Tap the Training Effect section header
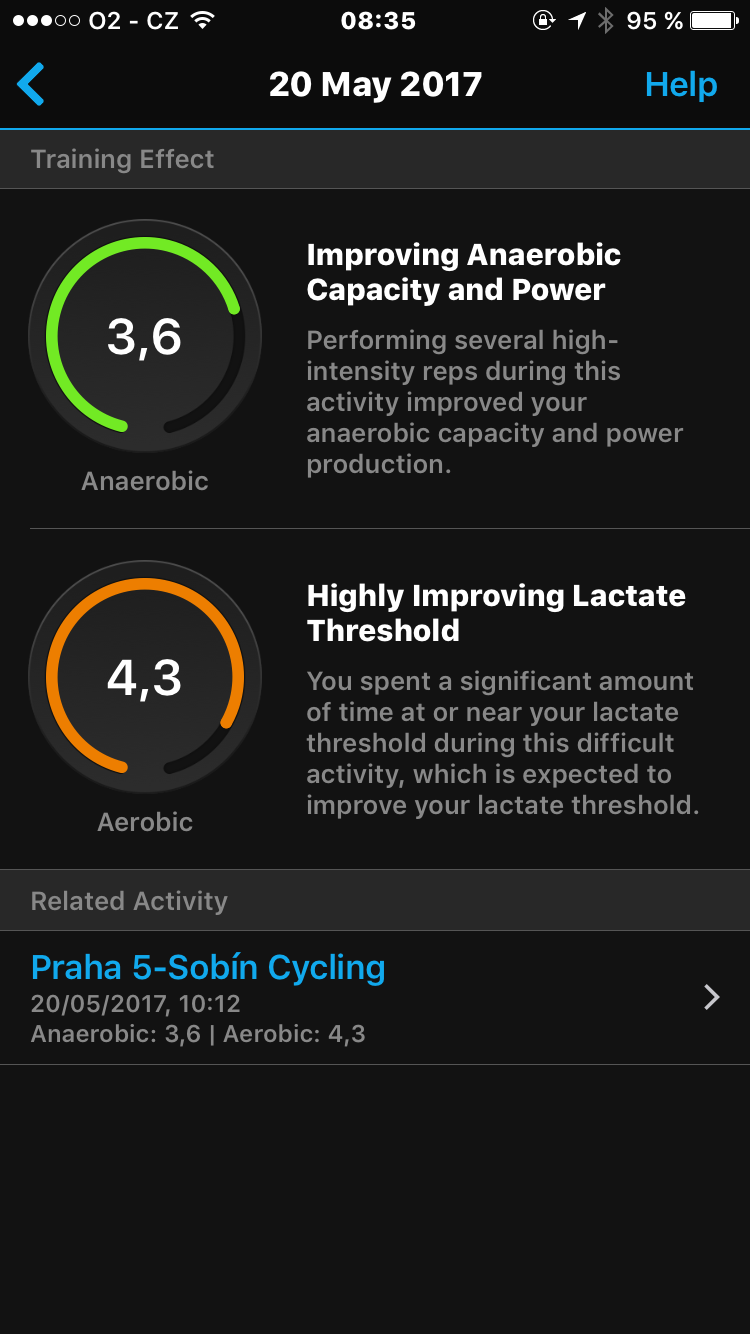The height and width of the screenshot is (1334, 750). [x=123, y=160]
